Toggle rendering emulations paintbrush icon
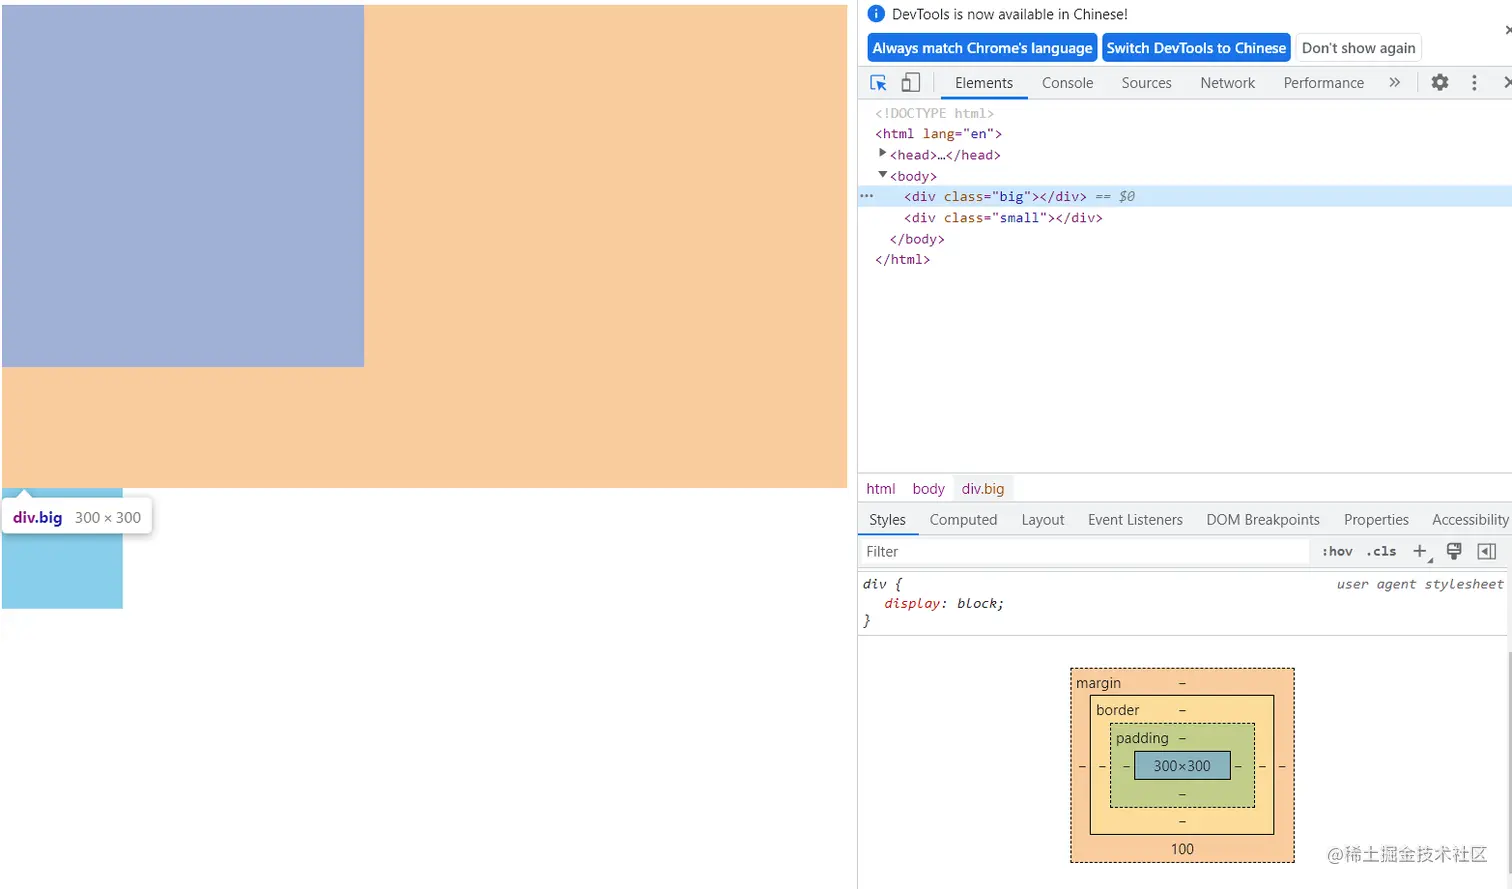Screen dimensions: 1512x889 pos(1454,551)
